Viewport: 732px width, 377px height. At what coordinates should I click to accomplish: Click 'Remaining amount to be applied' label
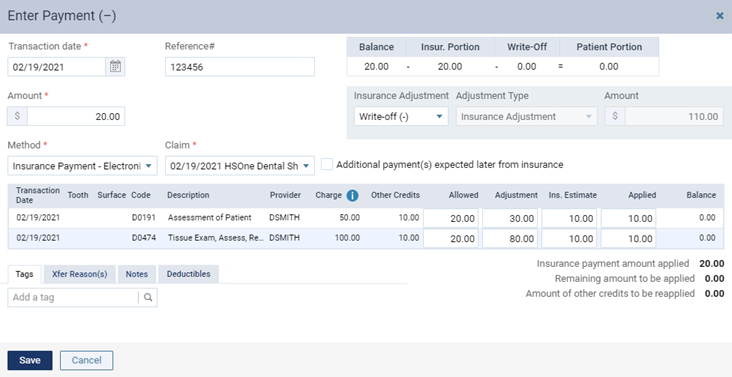click(x=625, y=279)
